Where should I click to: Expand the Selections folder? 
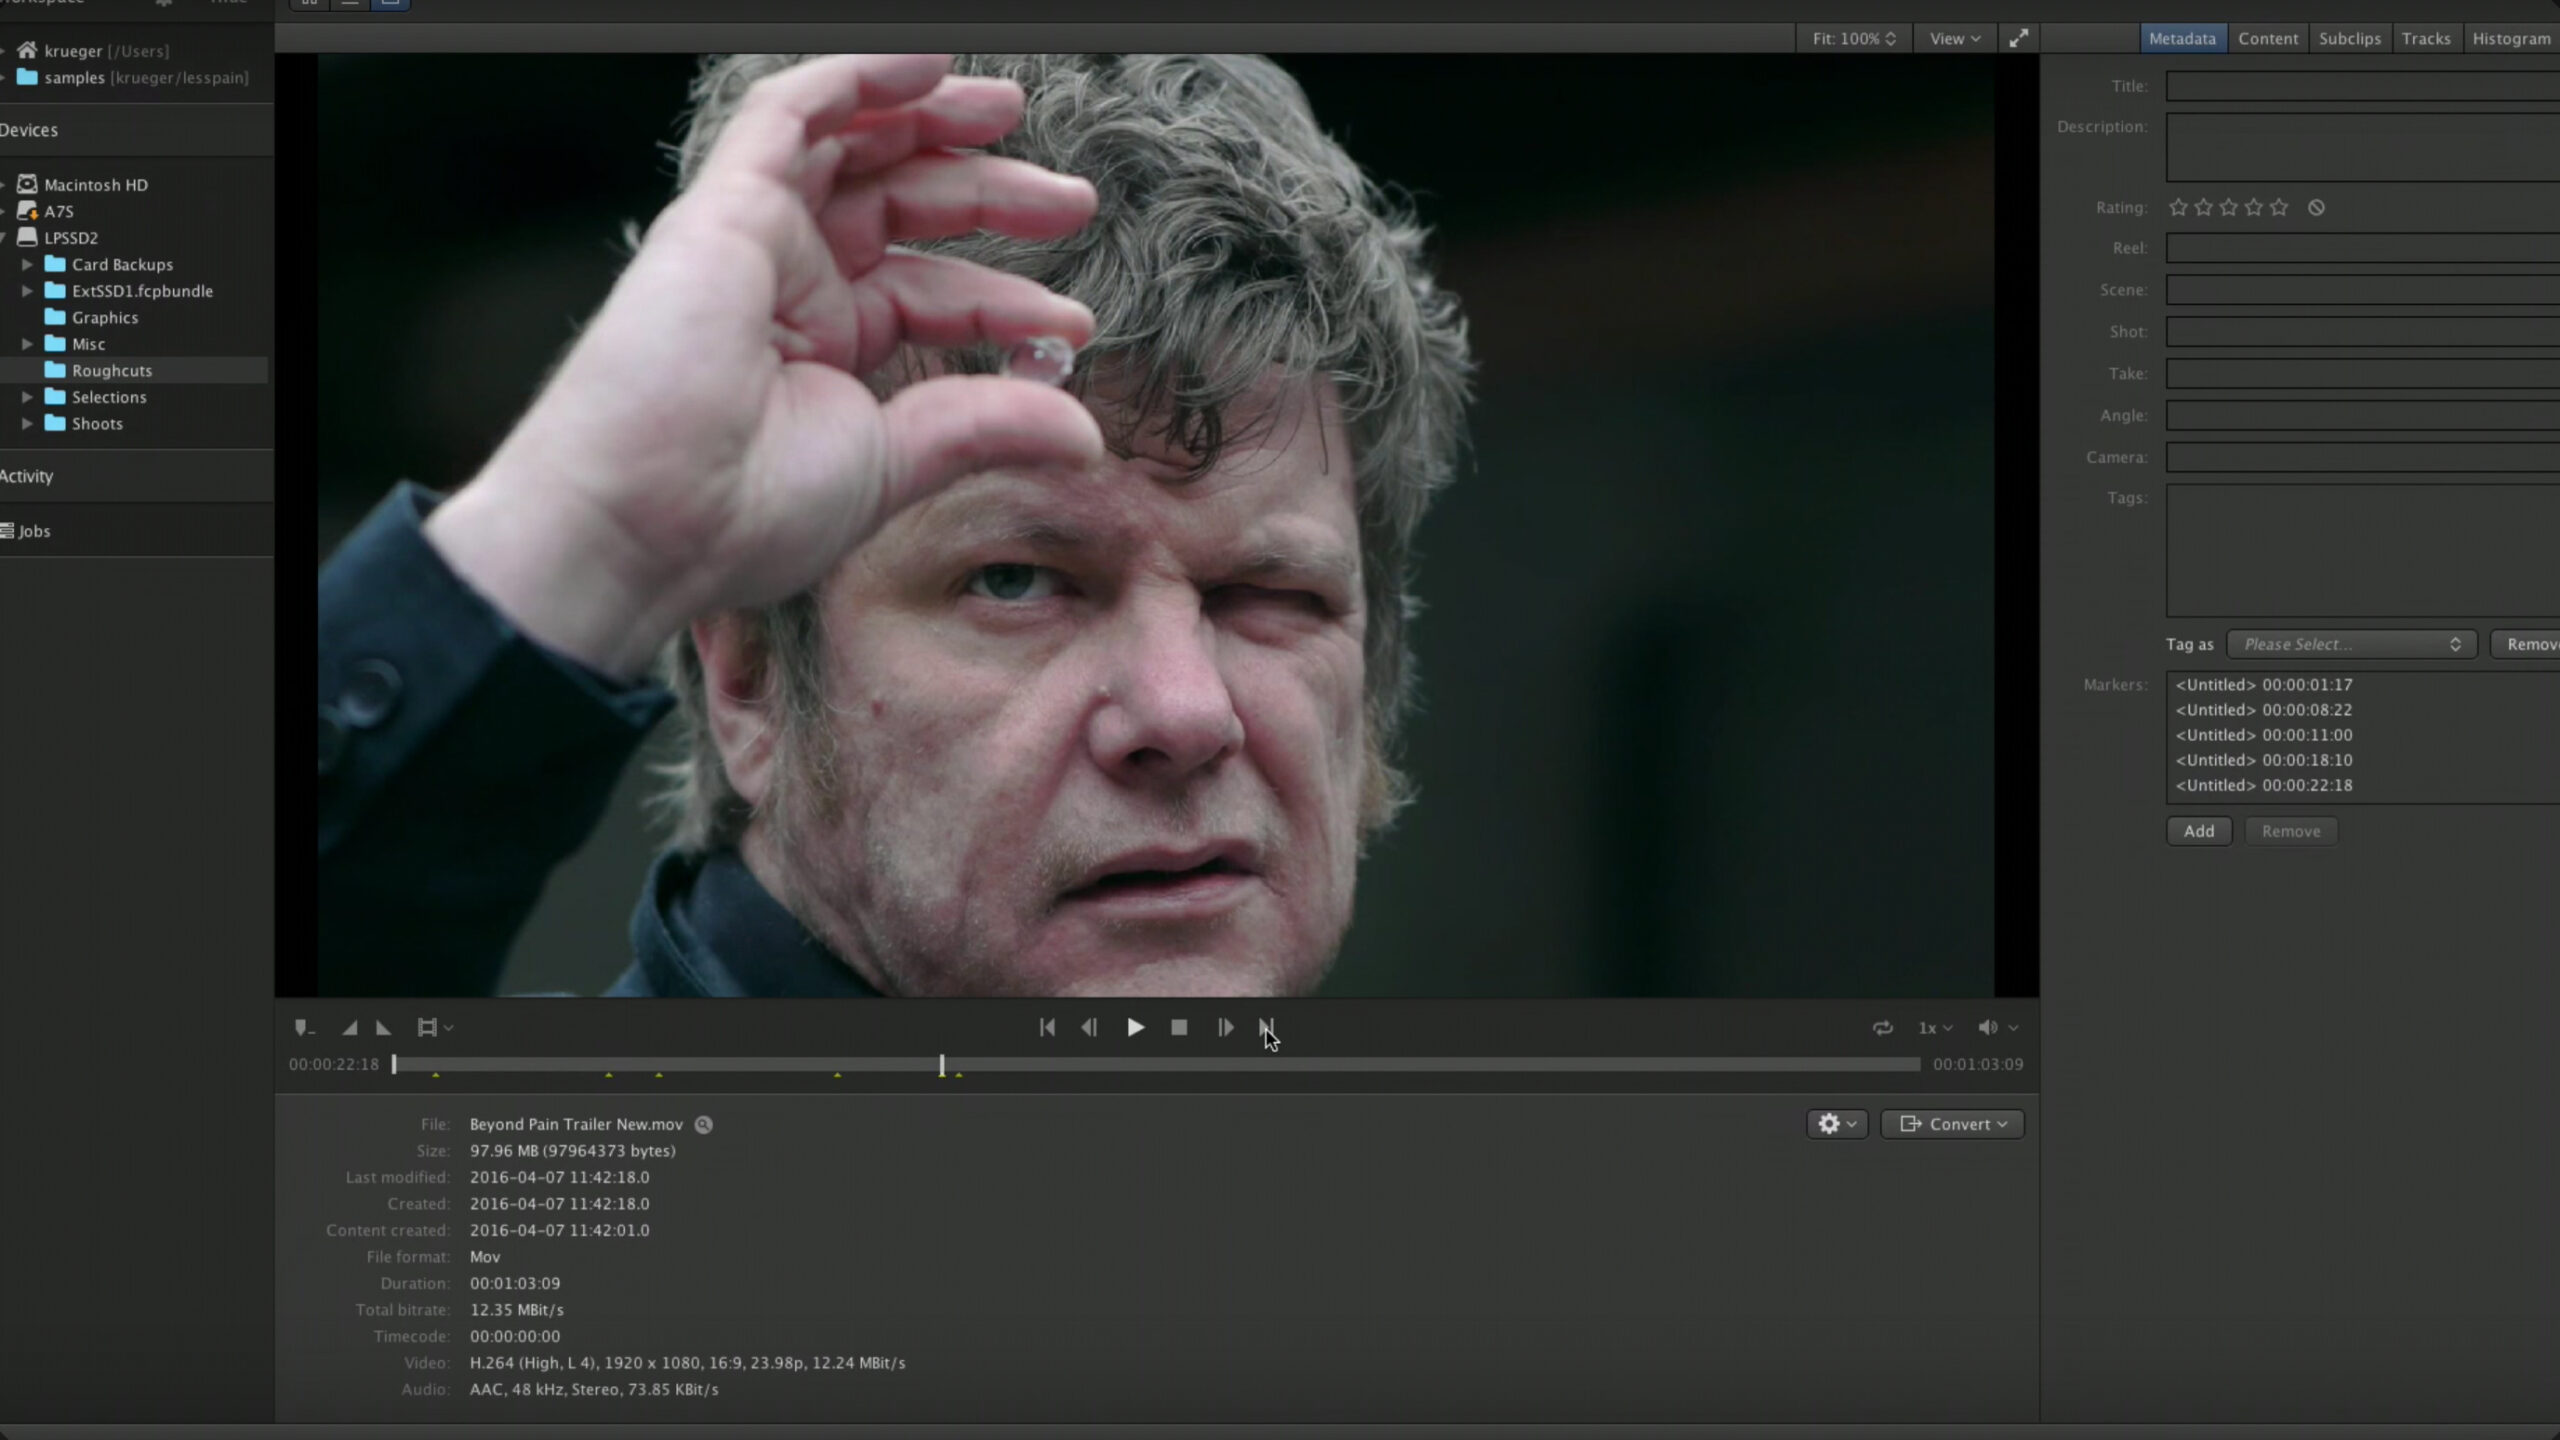[27, 397]
